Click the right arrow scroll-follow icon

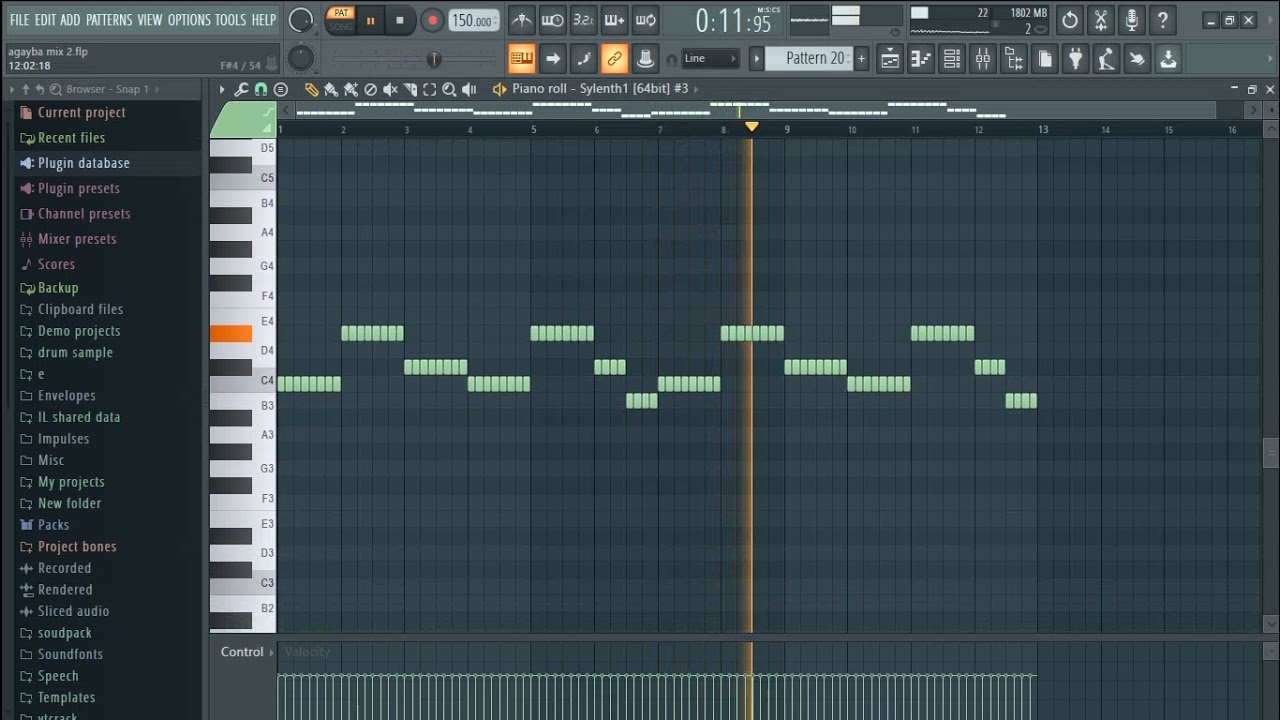point(552,59)
